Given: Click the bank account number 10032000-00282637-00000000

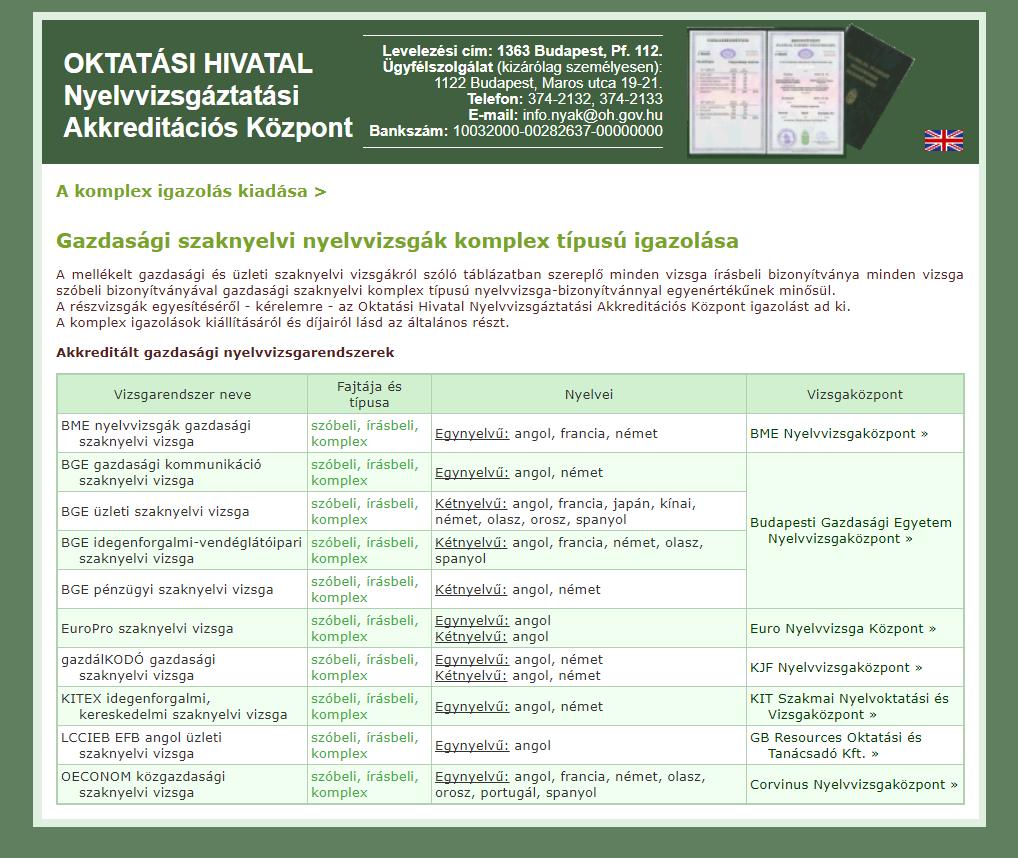Looking at the screenshot, I should coord(558,130).
